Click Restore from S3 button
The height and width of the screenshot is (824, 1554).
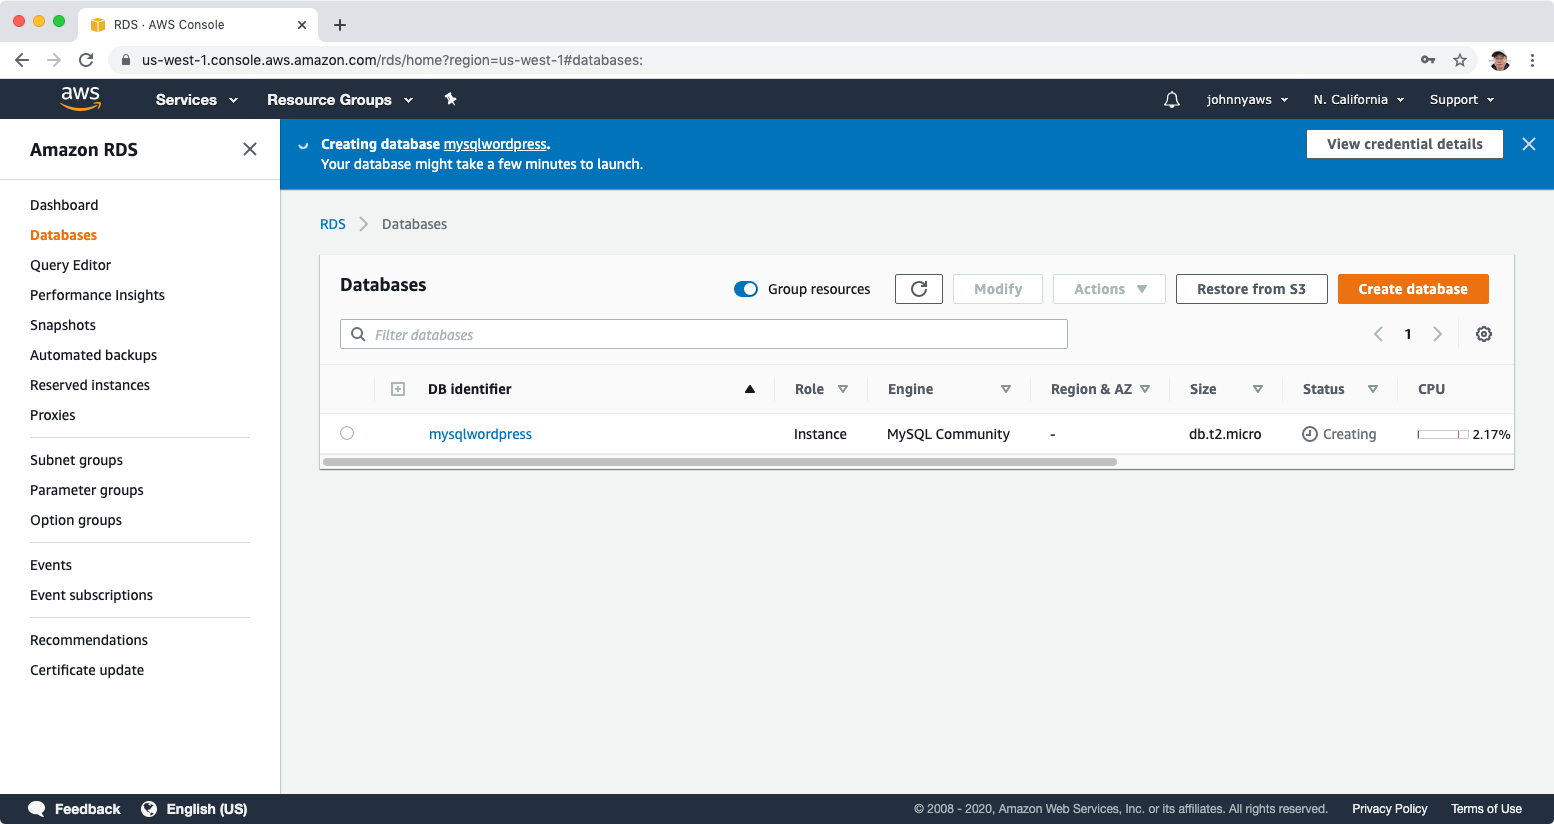[1251, 289]
